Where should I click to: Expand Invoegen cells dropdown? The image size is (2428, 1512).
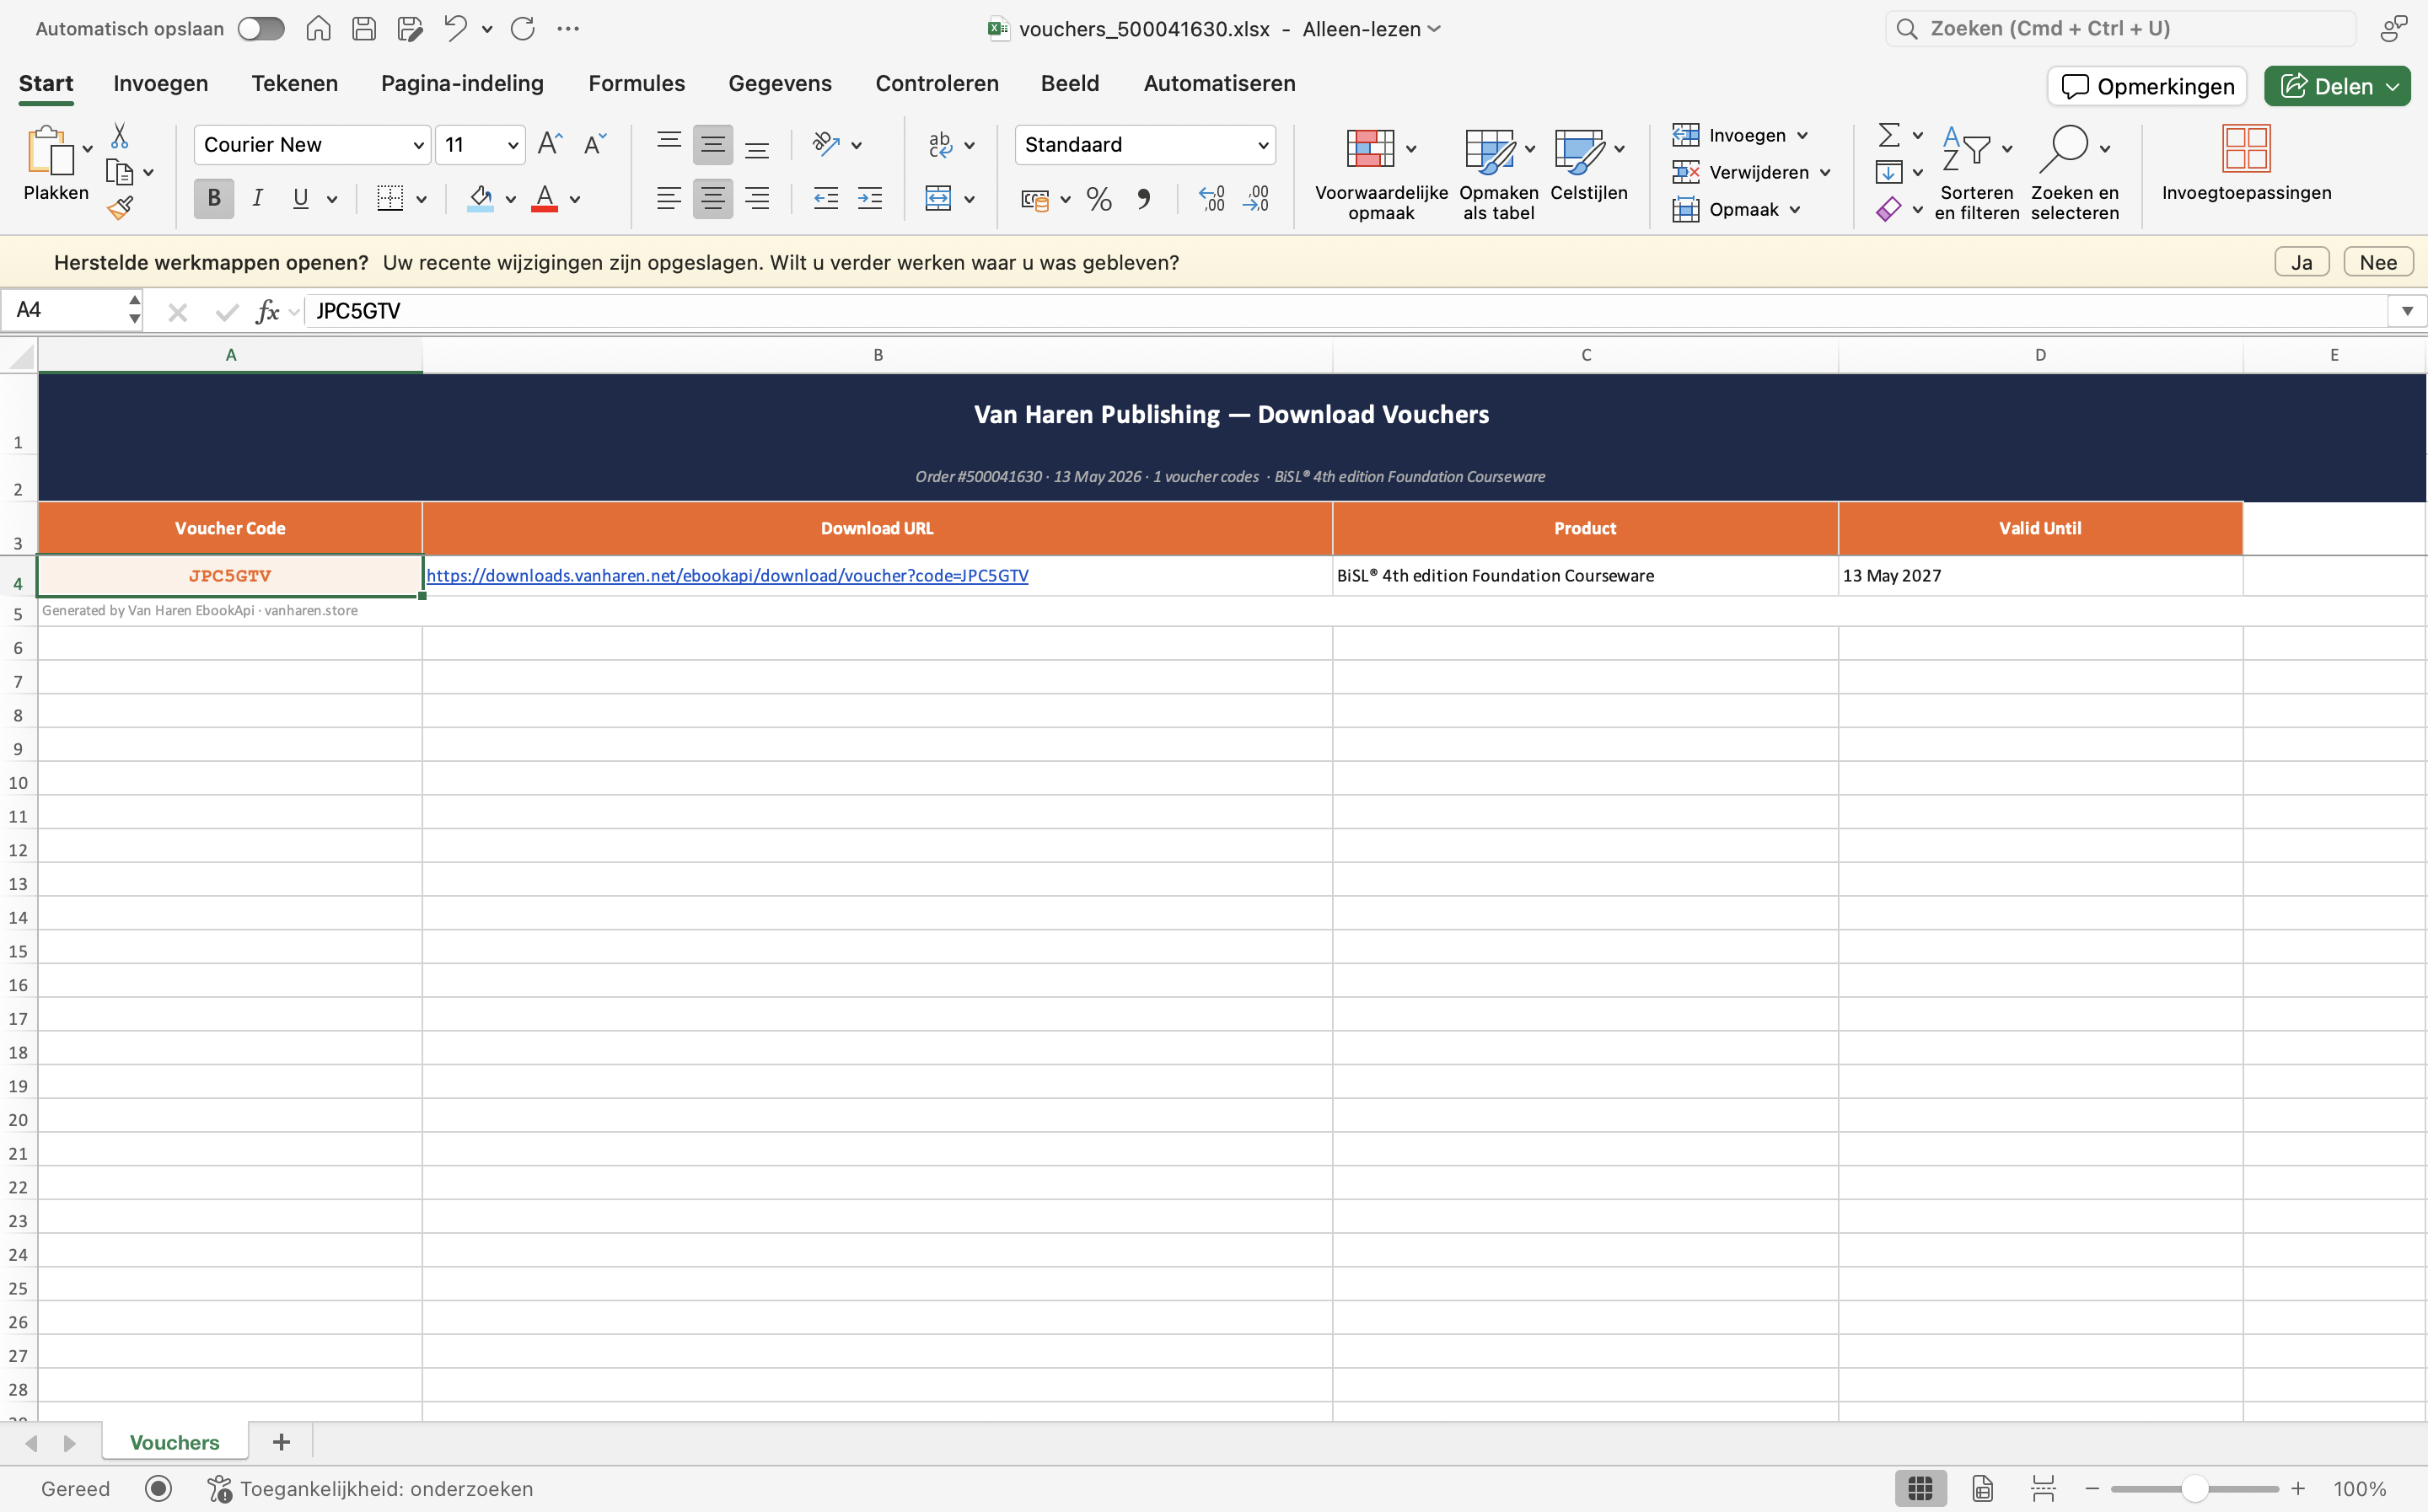[1802, 136]
